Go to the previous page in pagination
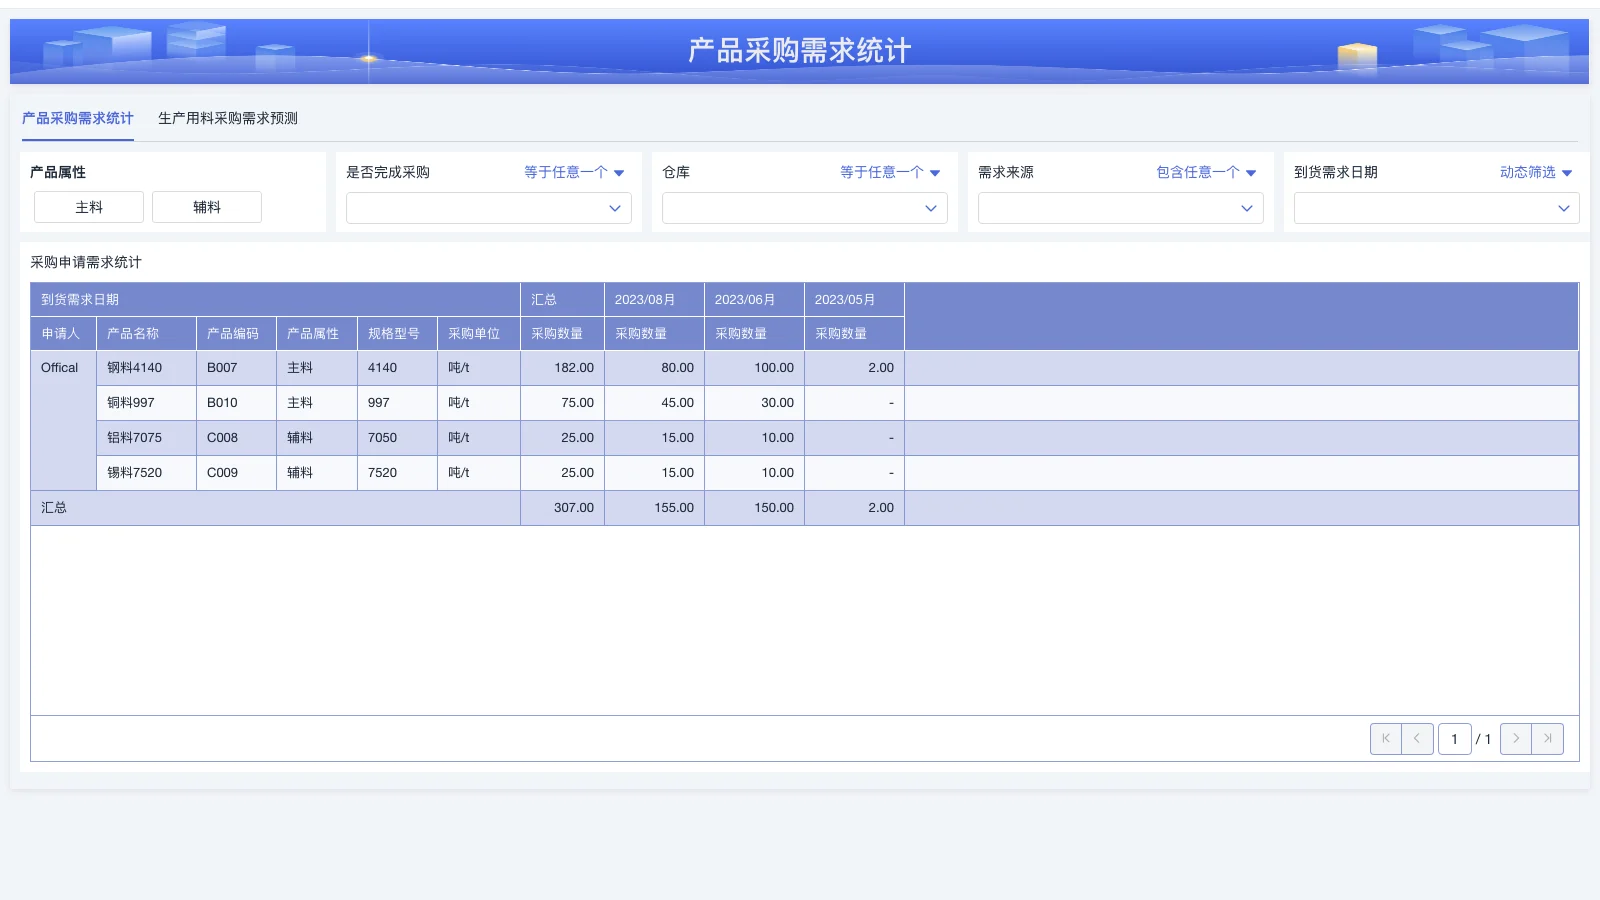1600x900 pixels. coord(1417,738)
